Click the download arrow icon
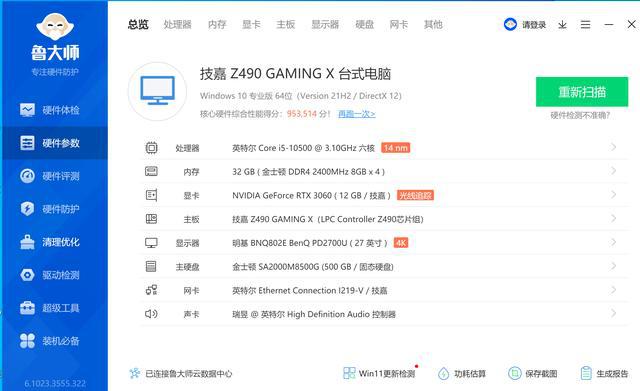640x391 pixels. (562, 24)
